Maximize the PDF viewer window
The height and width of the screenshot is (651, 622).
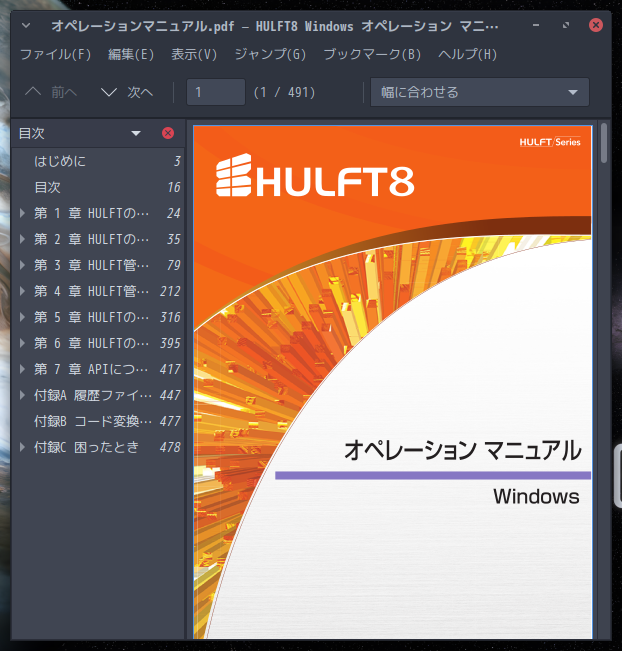pyautogui.click(x=566, y=25)
